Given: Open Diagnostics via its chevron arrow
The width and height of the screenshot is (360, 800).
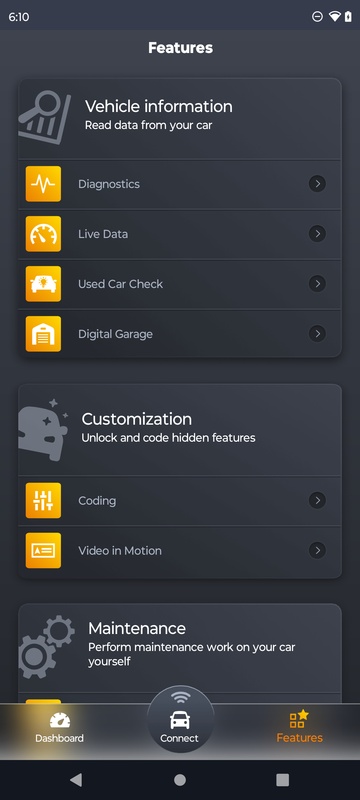Looking at the screenshot, I should (317, 184).
